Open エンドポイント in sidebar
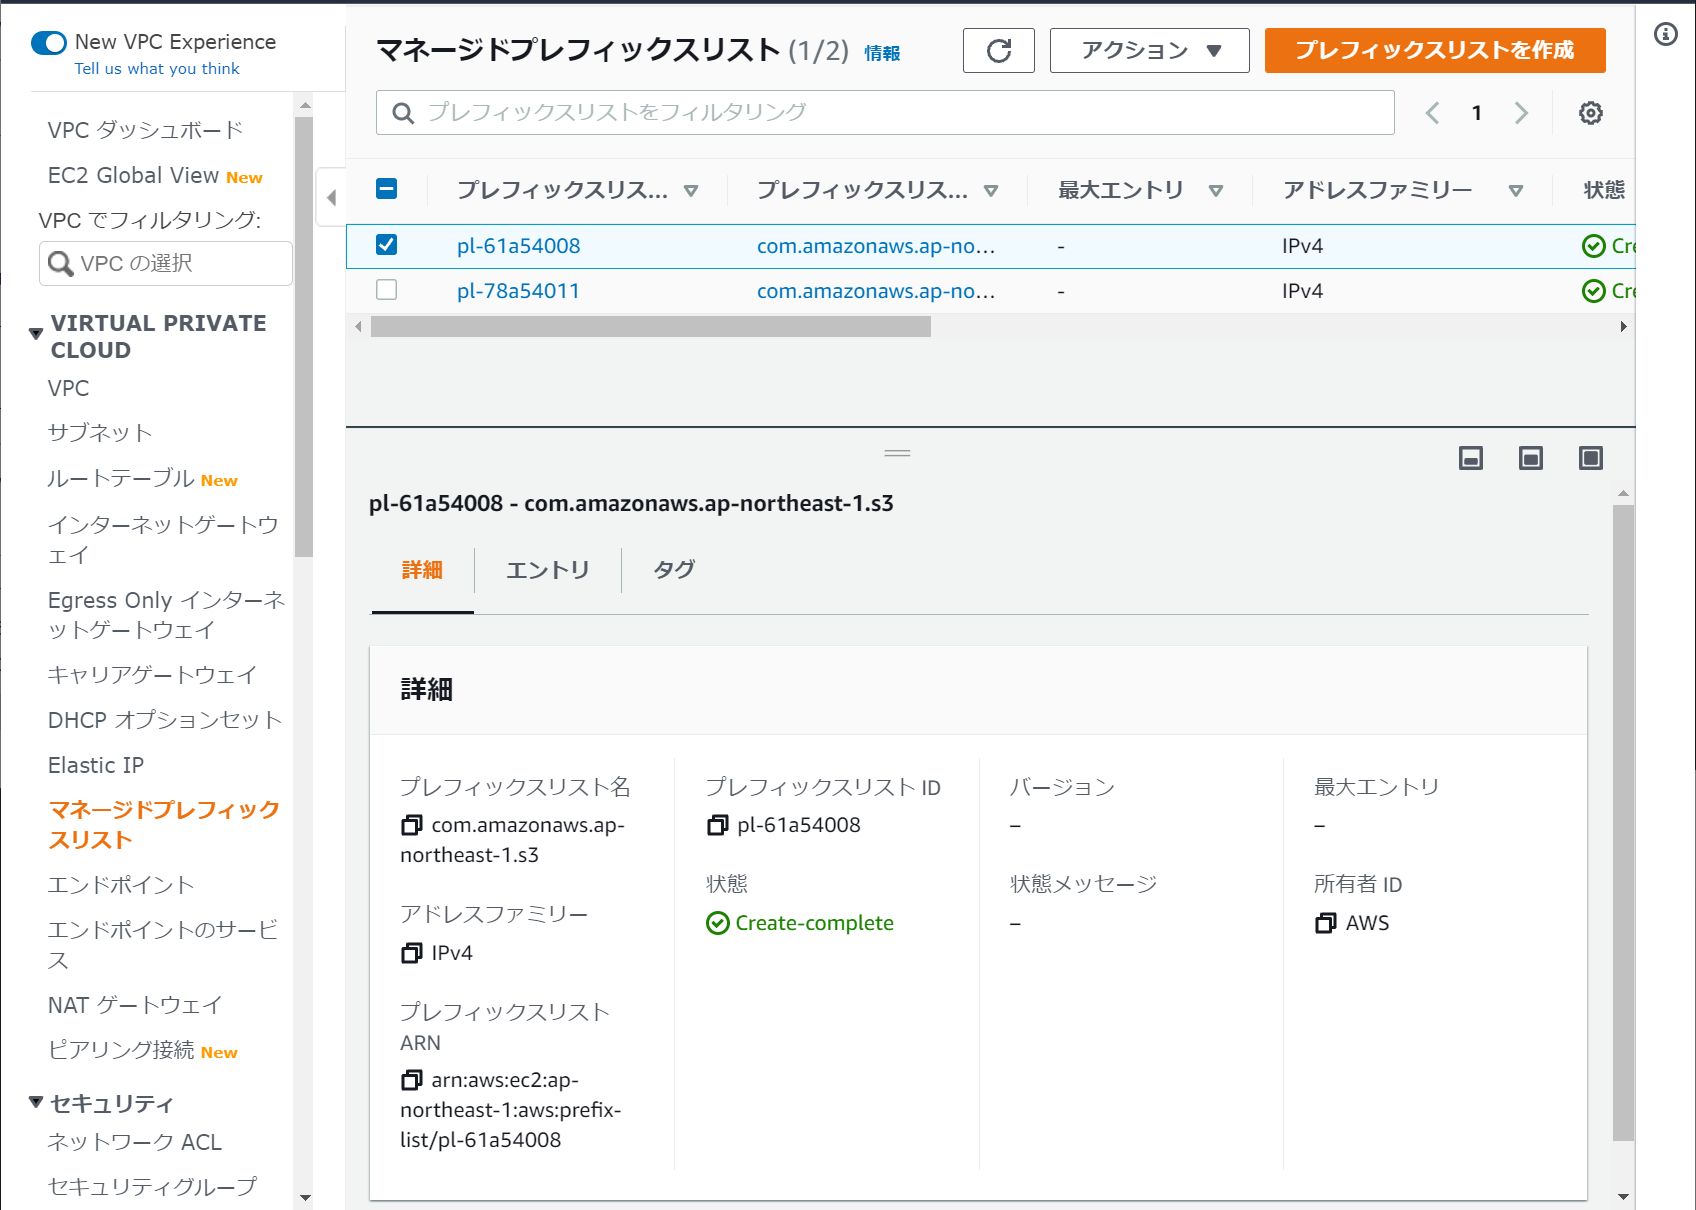 121,885
